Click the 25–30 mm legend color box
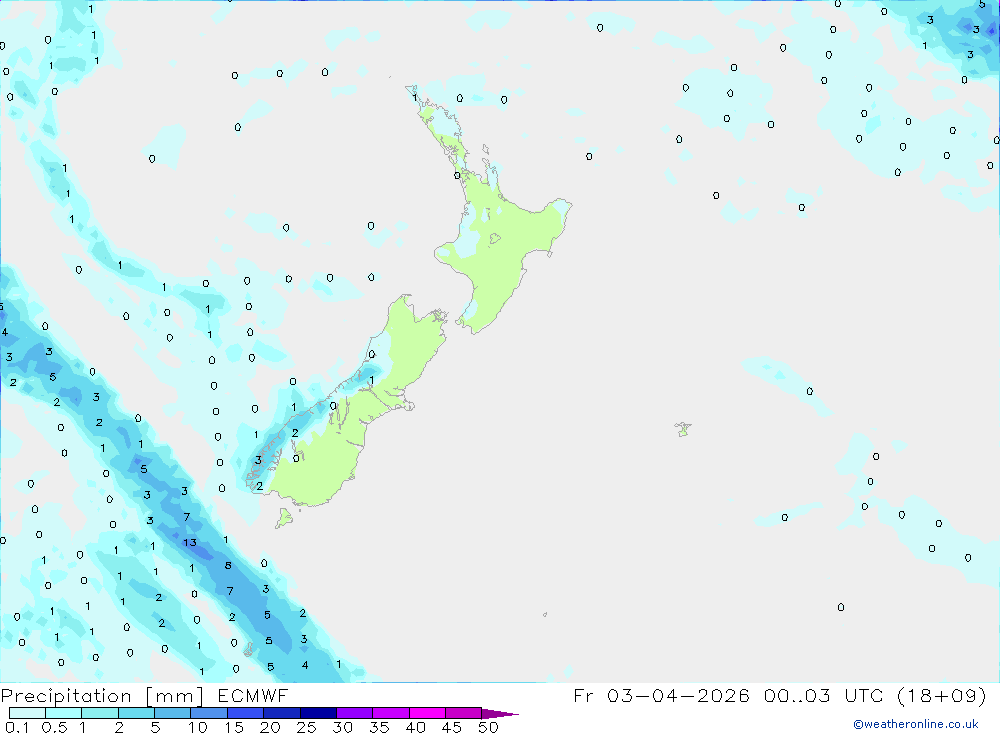 coord(318,713)
